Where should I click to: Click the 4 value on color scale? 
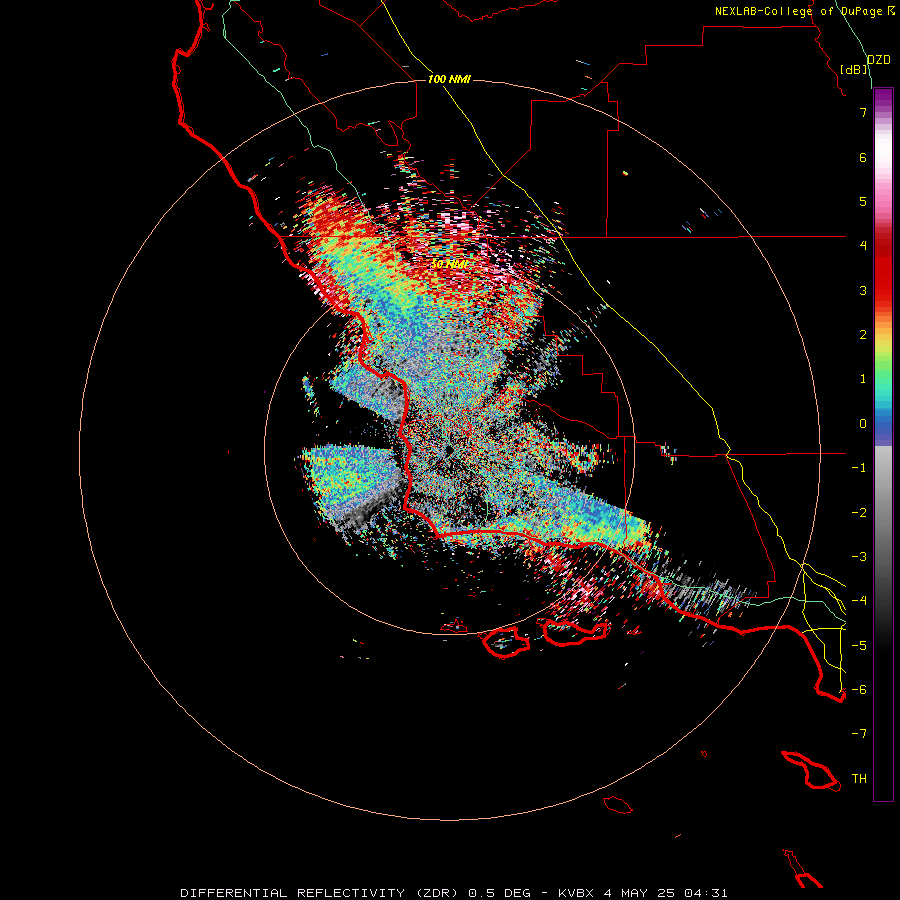click(x=863, y=246)
